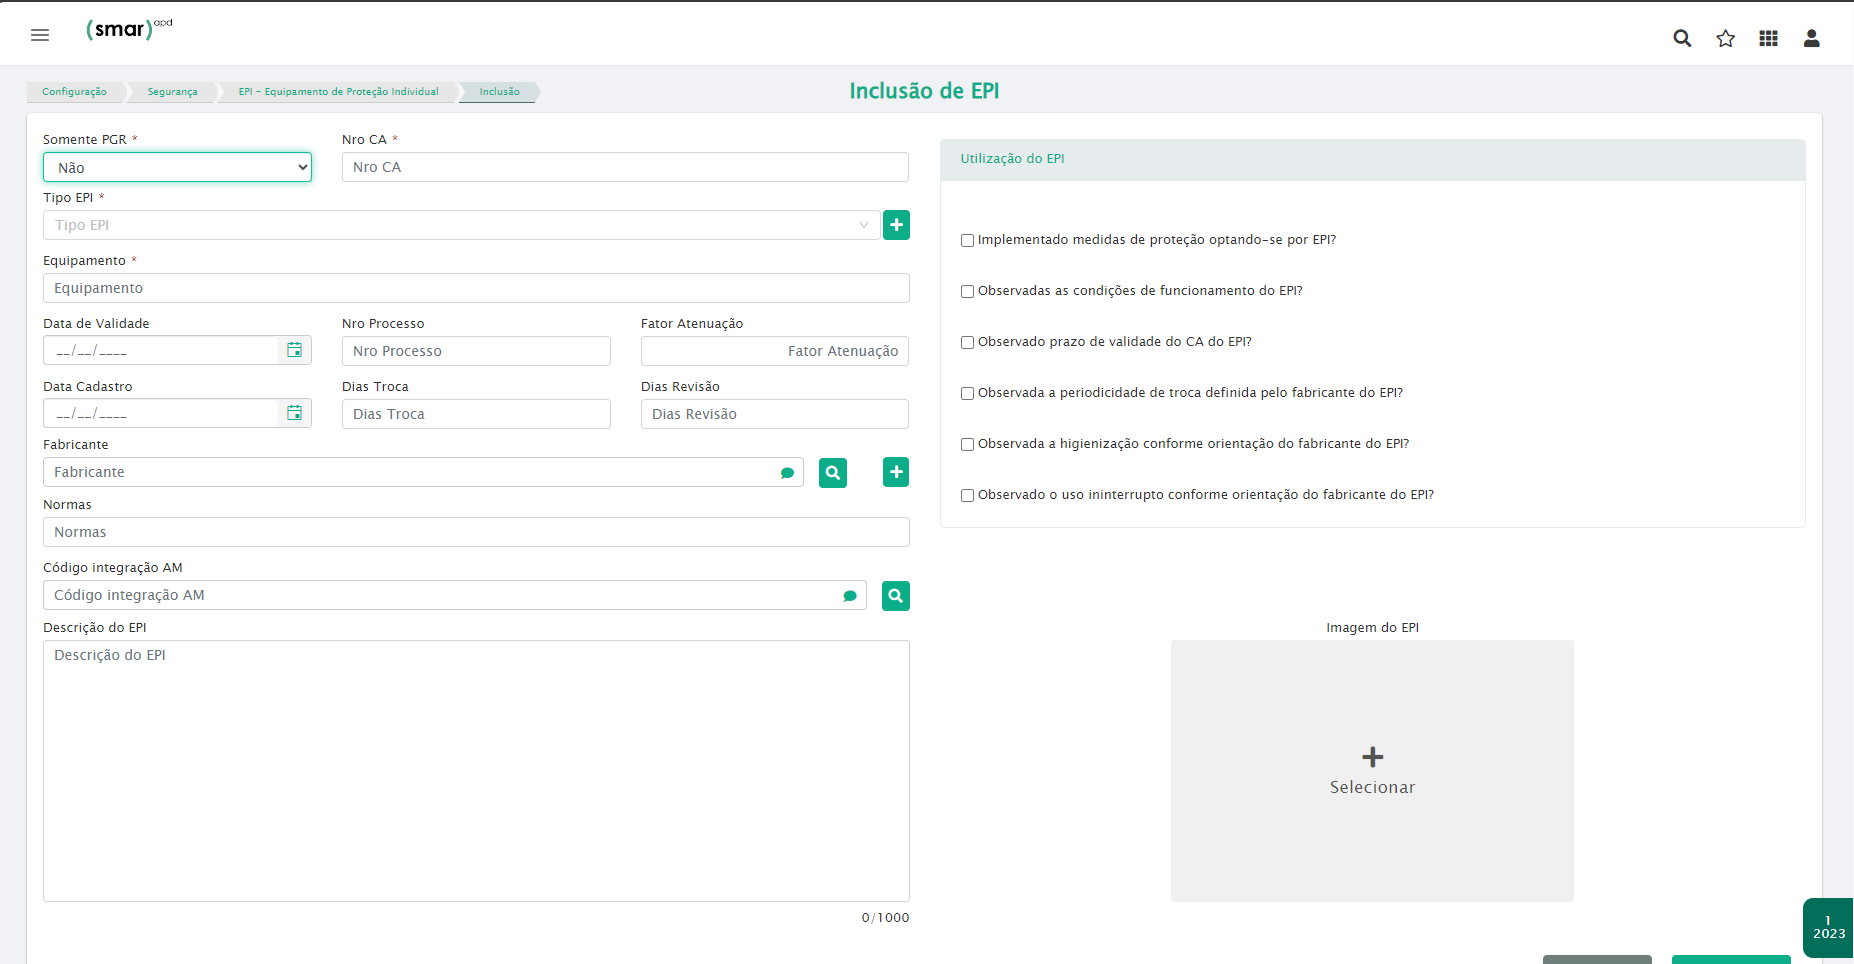Check 'Implementado medidas de proteção' checkbox
This screenshot has width=1854, height=964.
[967, 240]
